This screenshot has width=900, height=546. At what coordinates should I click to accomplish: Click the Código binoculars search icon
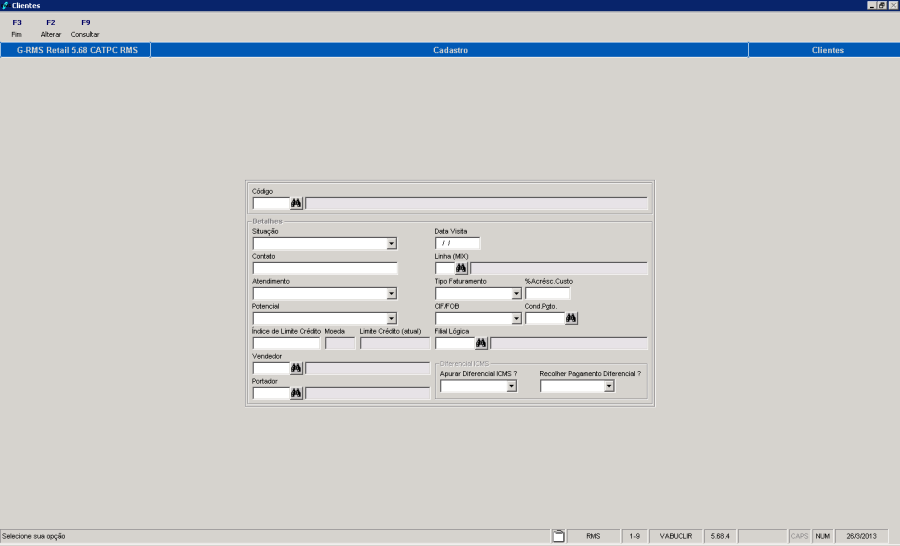tap(296, 203)
